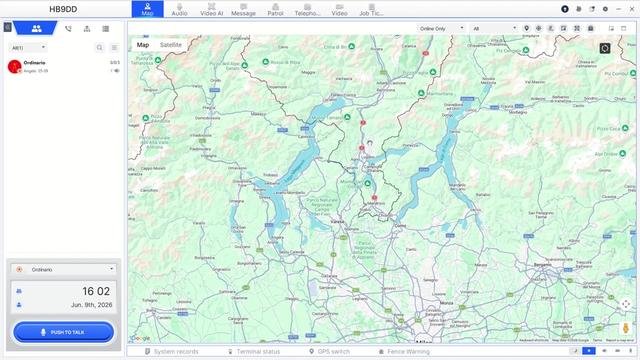Click the search icon in group panel
640x360 pixels.
coord(100,48)
